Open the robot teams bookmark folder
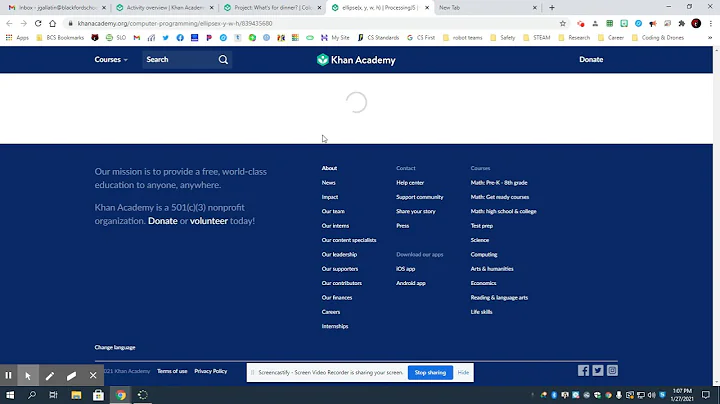The height and width of the screenshot is (404, 720). pyautogui.click(x=462, y=38)
